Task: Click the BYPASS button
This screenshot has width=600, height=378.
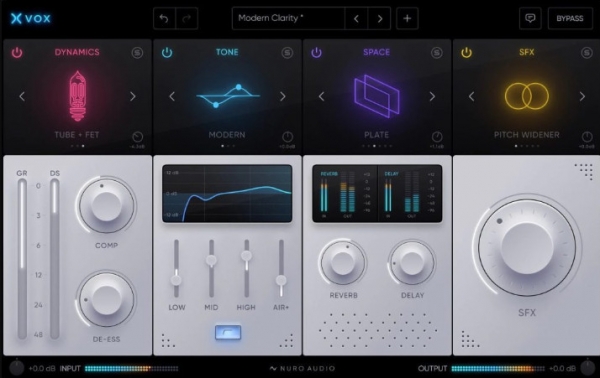Action: 570,18
